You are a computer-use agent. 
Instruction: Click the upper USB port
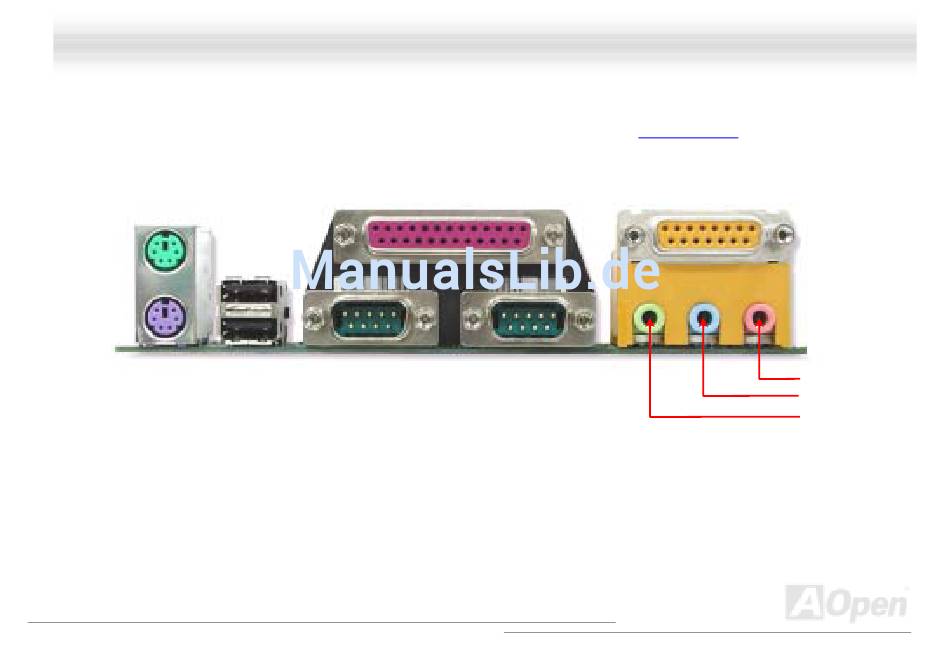coord(250,291)
